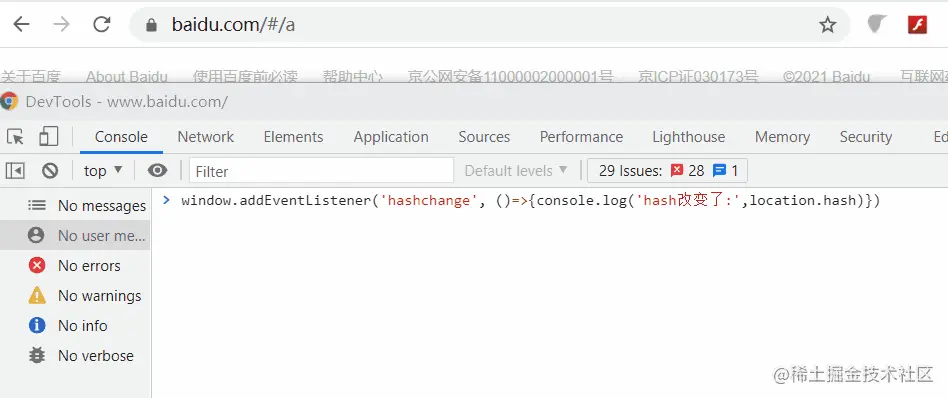Clear console with the ban icon
The width and height of the screenshot is (948, 398).
50,171
